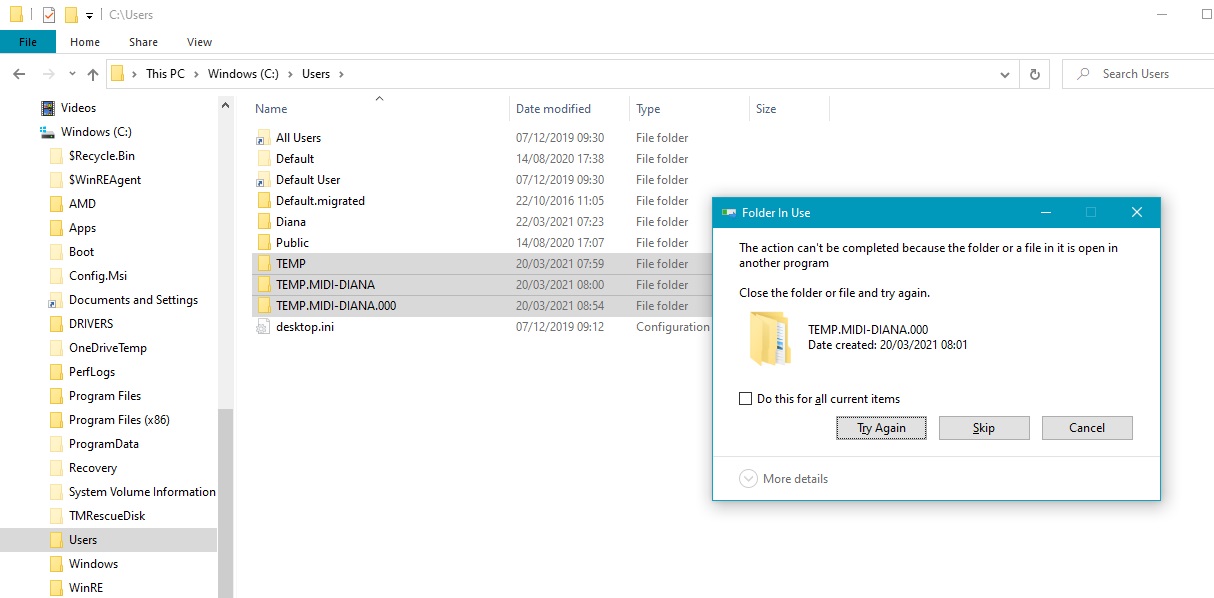The width and height of the screenshot is (1214, 598).
Task: Select Program Files (x86) in the tree
Action: pos(119,420)
